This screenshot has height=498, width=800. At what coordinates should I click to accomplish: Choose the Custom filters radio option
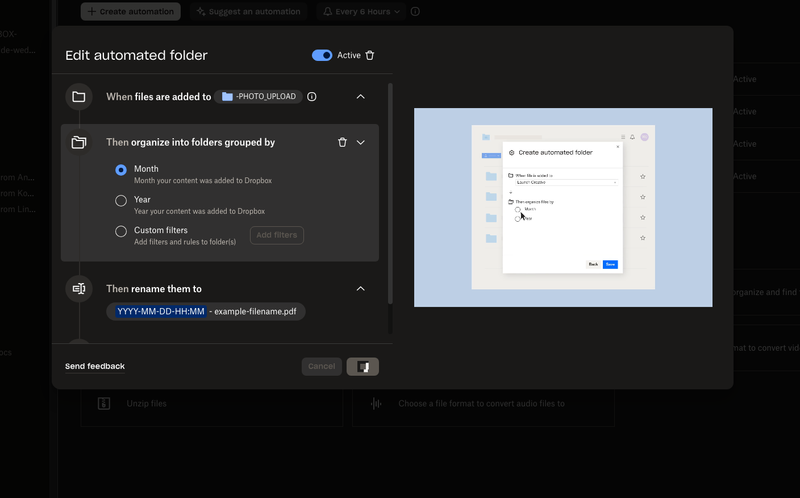[x=121, y=231]
